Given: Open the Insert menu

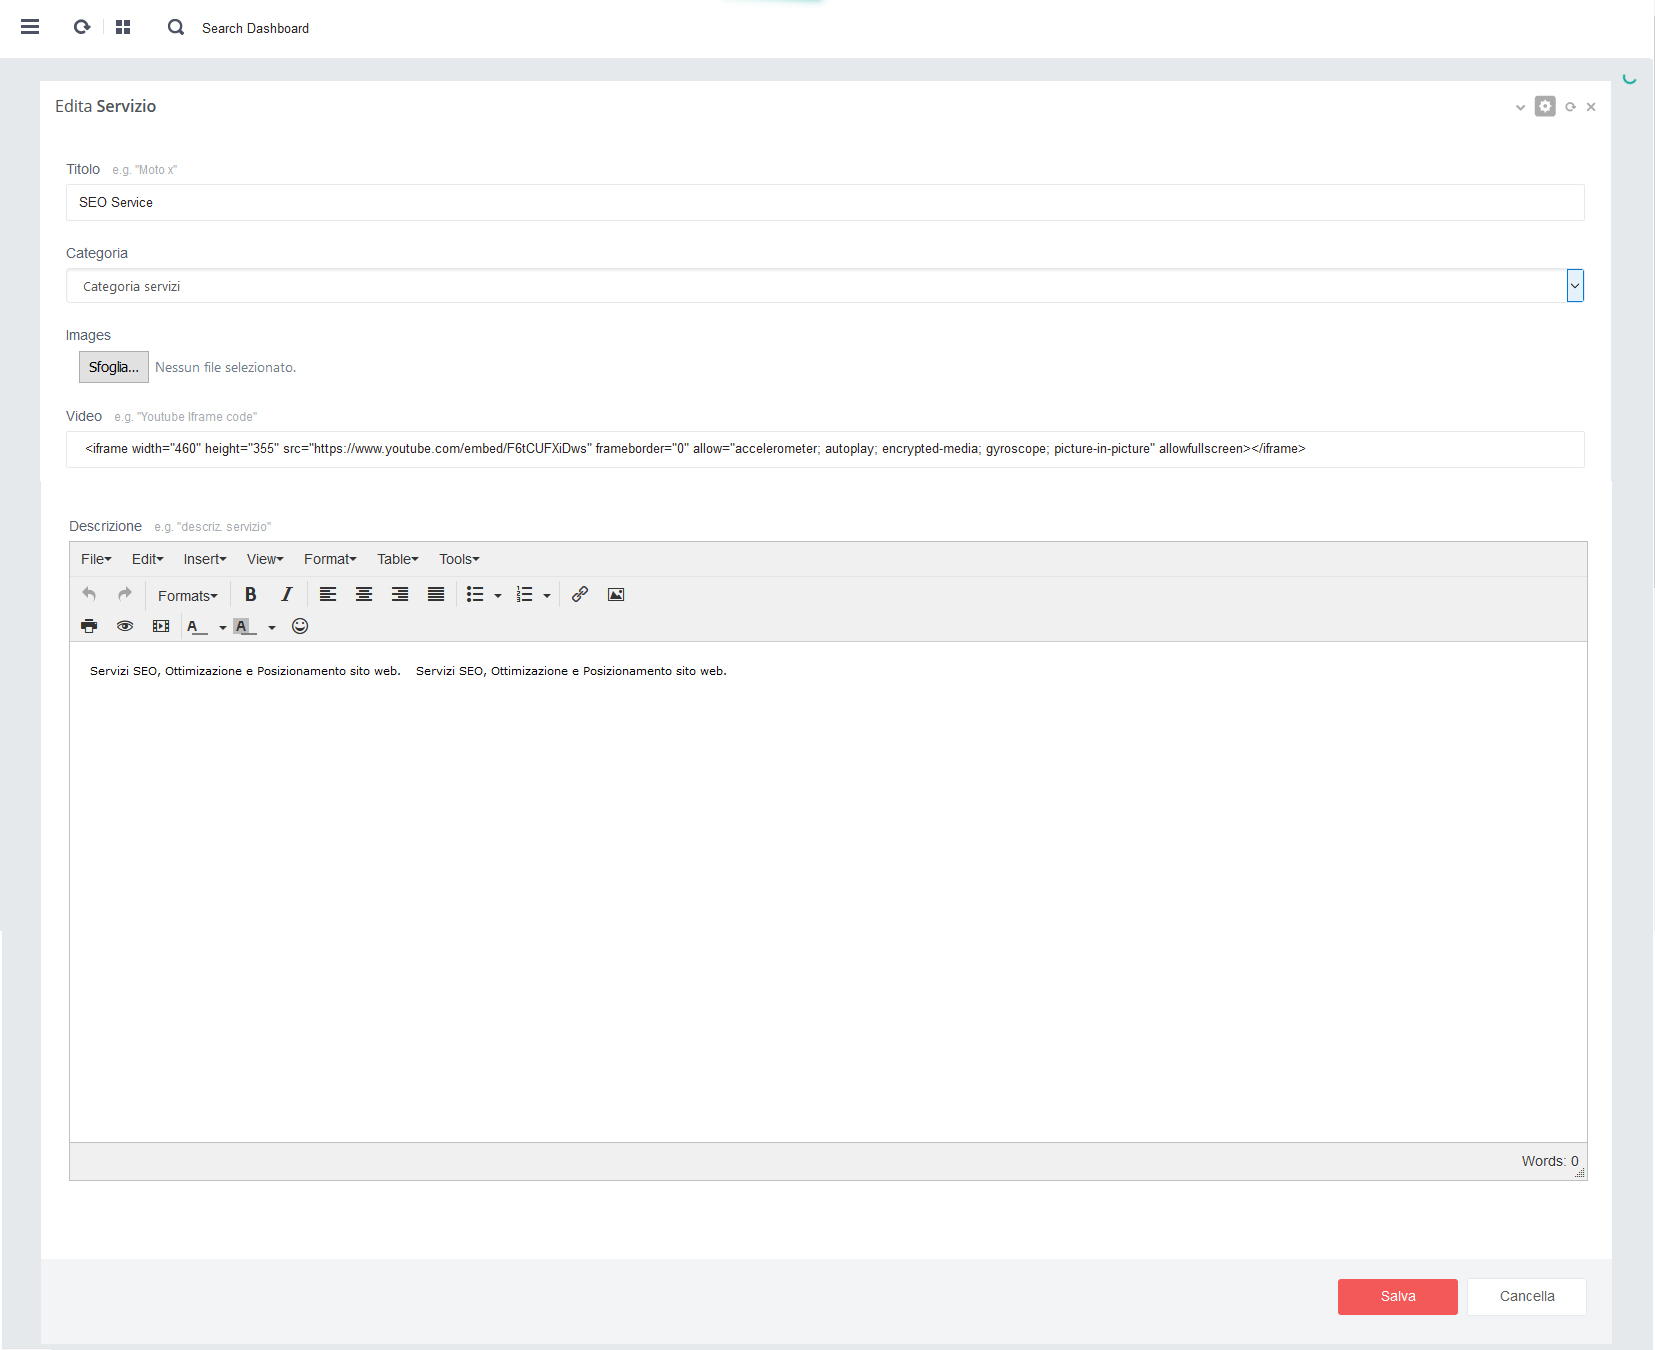Looking at the screenshot, I should (204, 559).
